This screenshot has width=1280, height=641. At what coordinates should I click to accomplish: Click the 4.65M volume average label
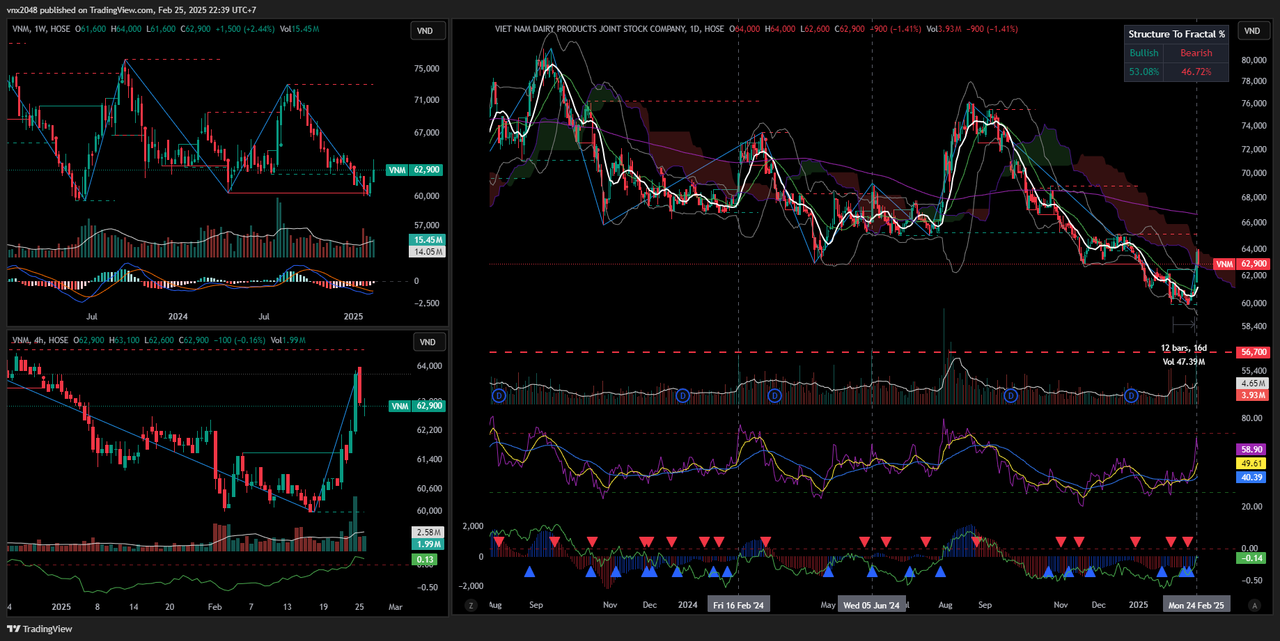coord(1252,383)
